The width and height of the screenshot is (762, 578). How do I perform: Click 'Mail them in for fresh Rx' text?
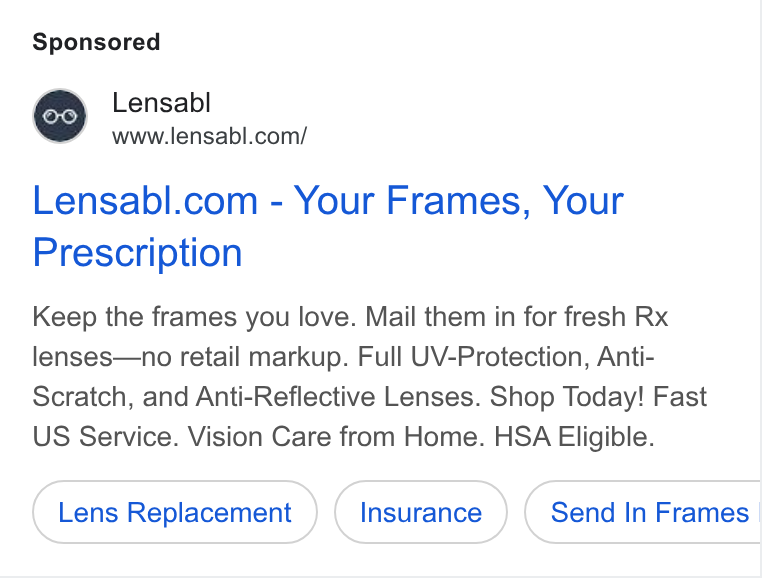click(x=517, y=317)
